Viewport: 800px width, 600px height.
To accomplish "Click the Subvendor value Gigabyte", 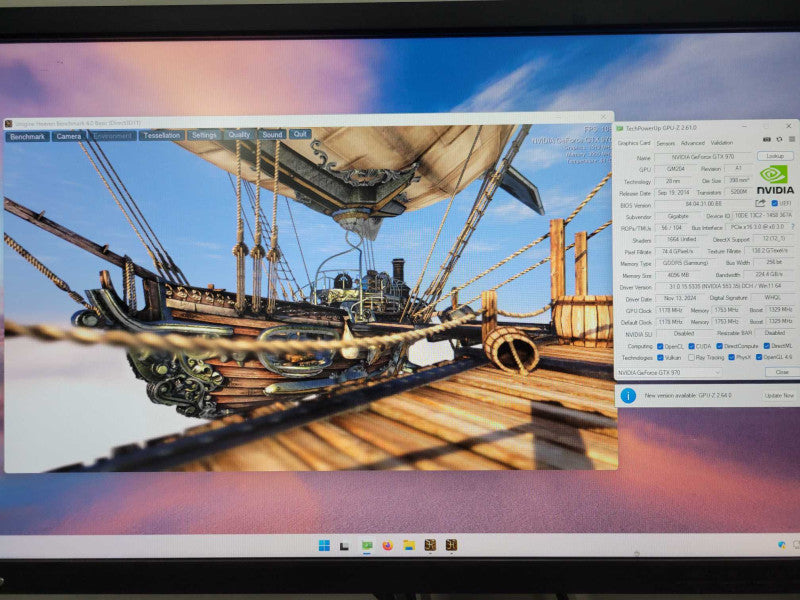I will [678, 216].
